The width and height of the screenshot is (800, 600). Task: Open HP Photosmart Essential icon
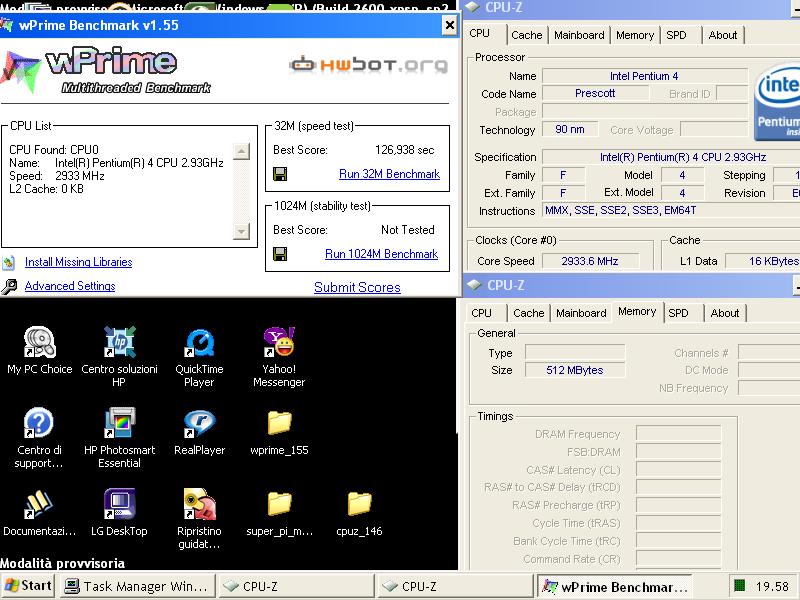pos(119,438)
